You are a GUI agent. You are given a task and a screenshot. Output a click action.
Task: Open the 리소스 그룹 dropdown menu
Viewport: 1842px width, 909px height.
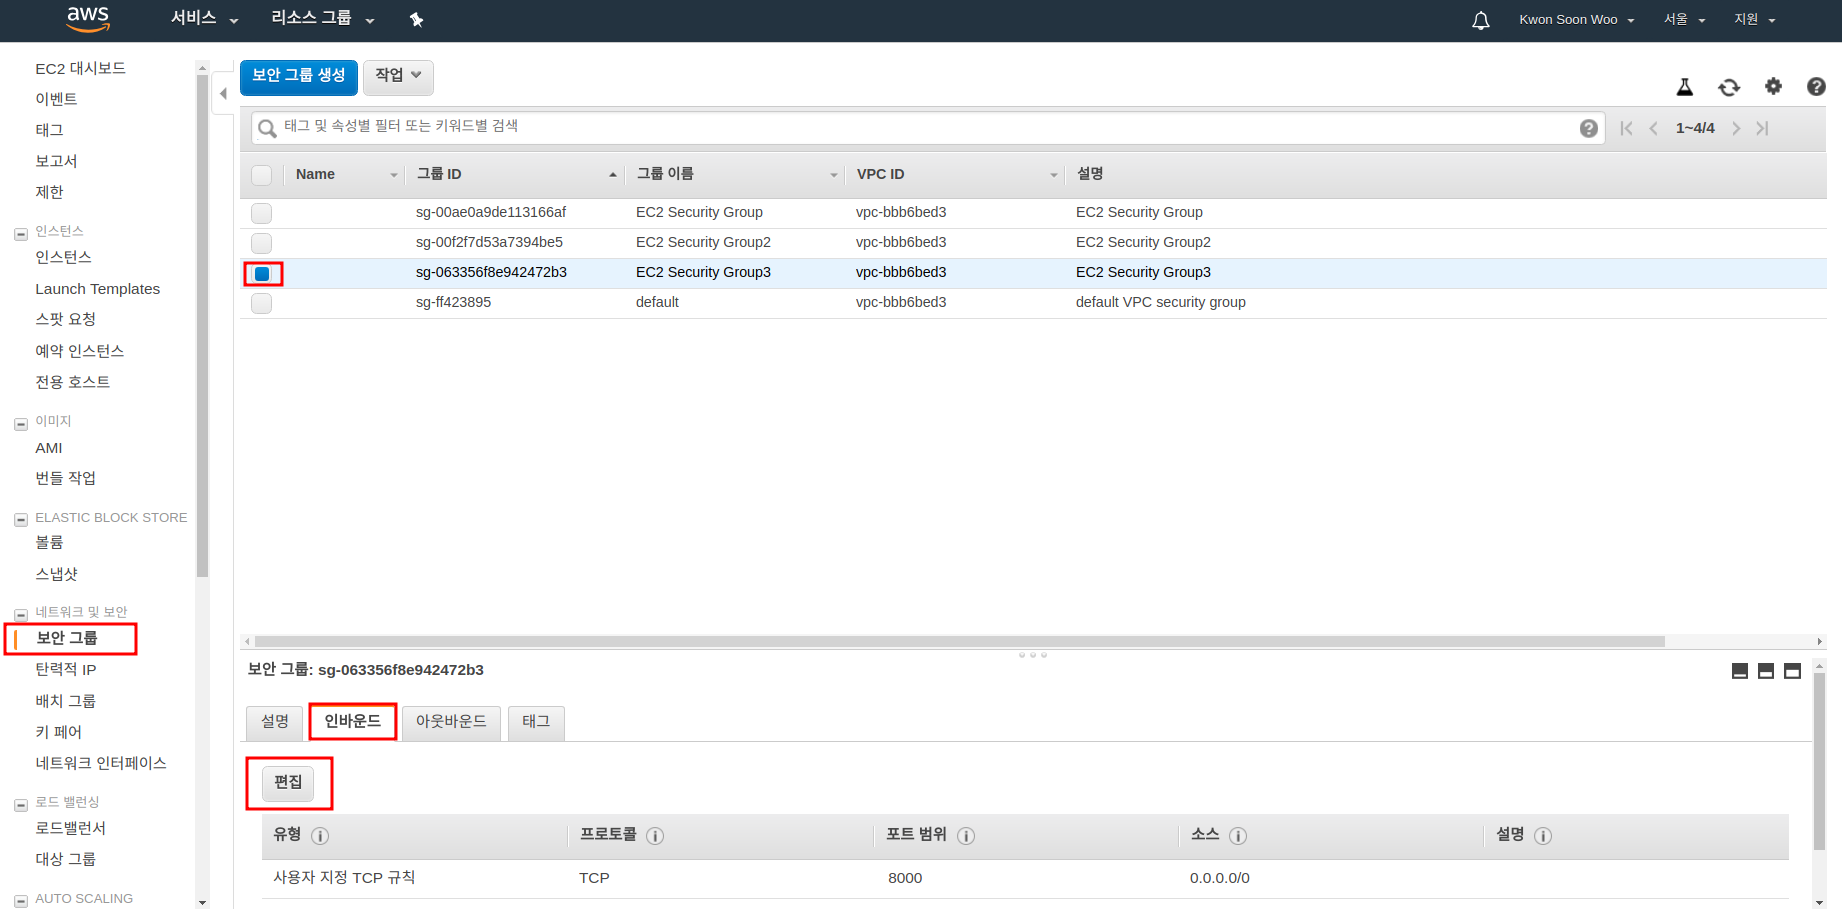(x=322, y=19)
